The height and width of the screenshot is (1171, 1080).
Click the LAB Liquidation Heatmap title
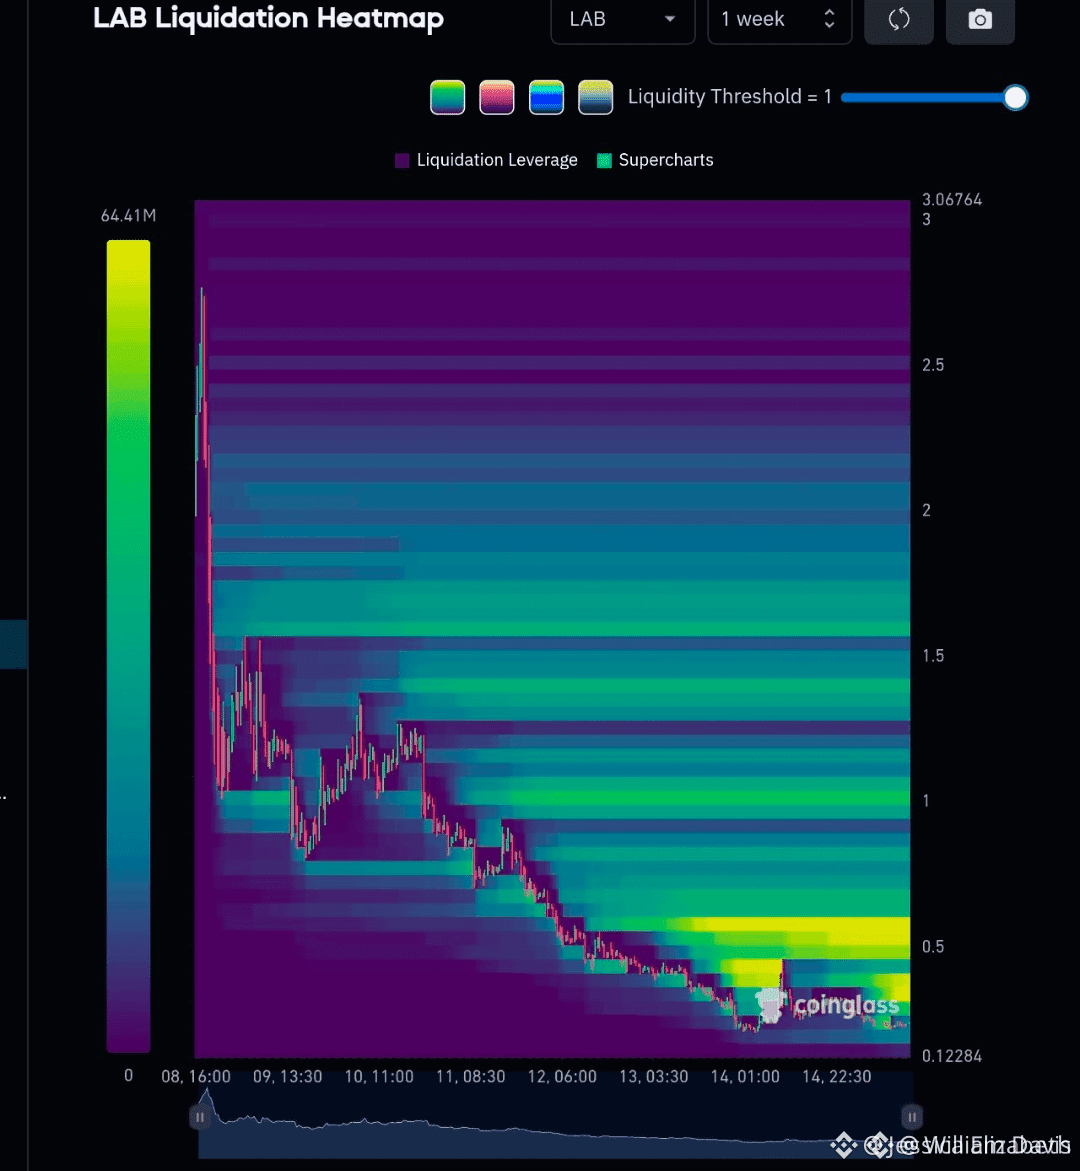tap(268, 18)
